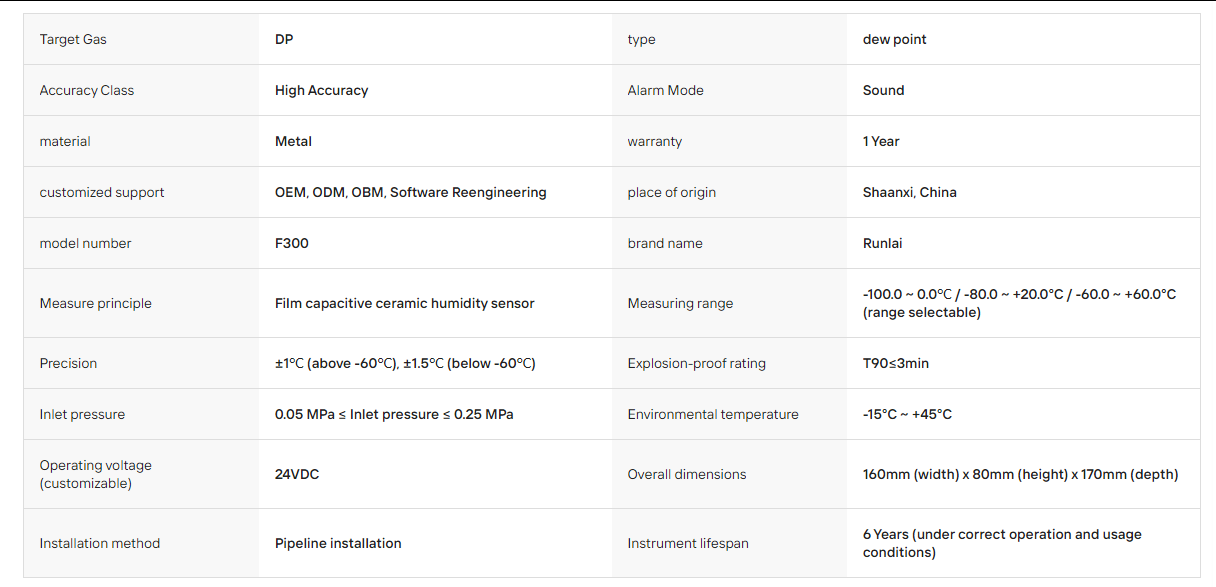Click the 'customized support' label
The width and height of the screenshot is (1216, 587).
(x=102, y=192)
